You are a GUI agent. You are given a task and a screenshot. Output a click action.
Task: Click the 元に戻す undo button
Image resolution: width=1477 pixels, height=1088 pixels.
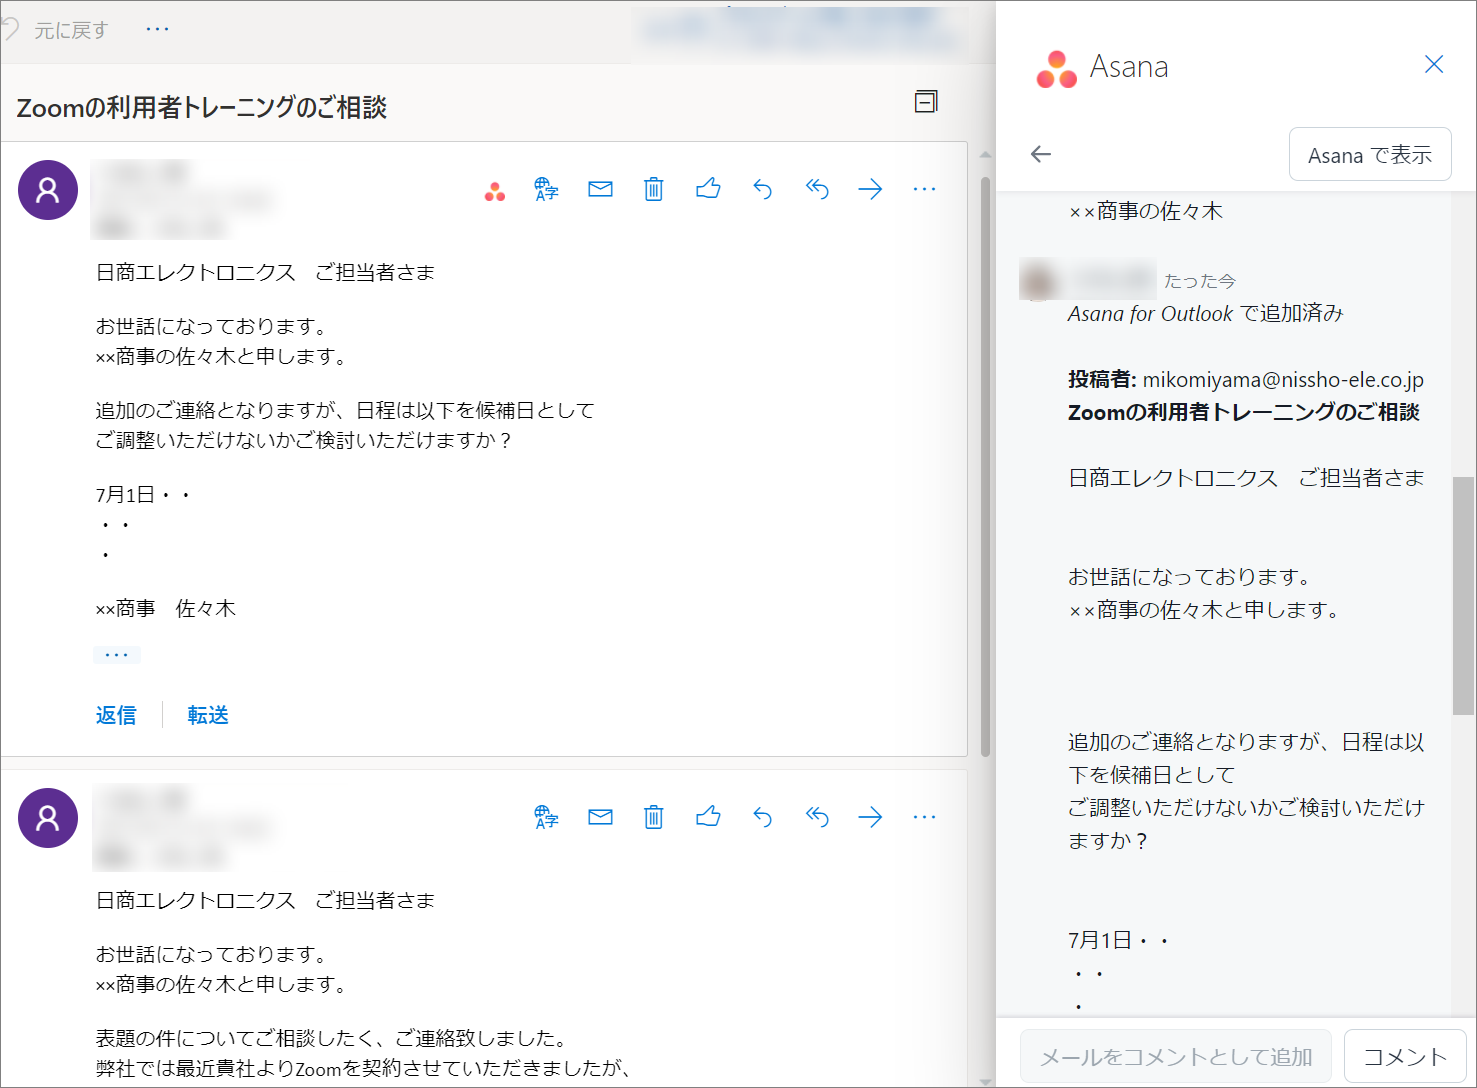[56, 30]
